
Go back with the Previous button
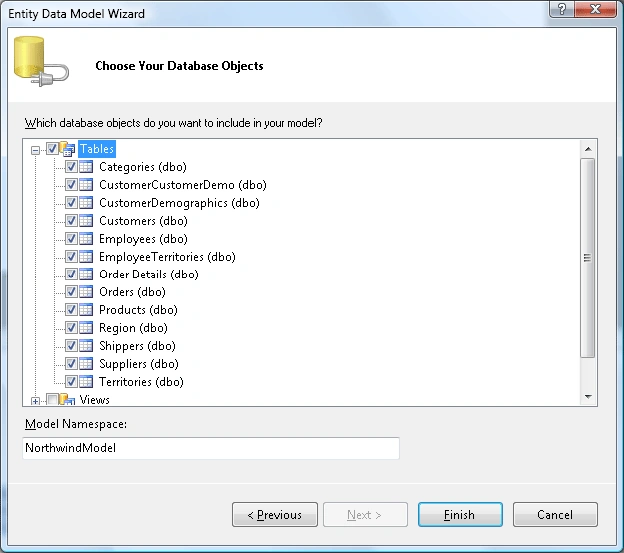[275, 514]
